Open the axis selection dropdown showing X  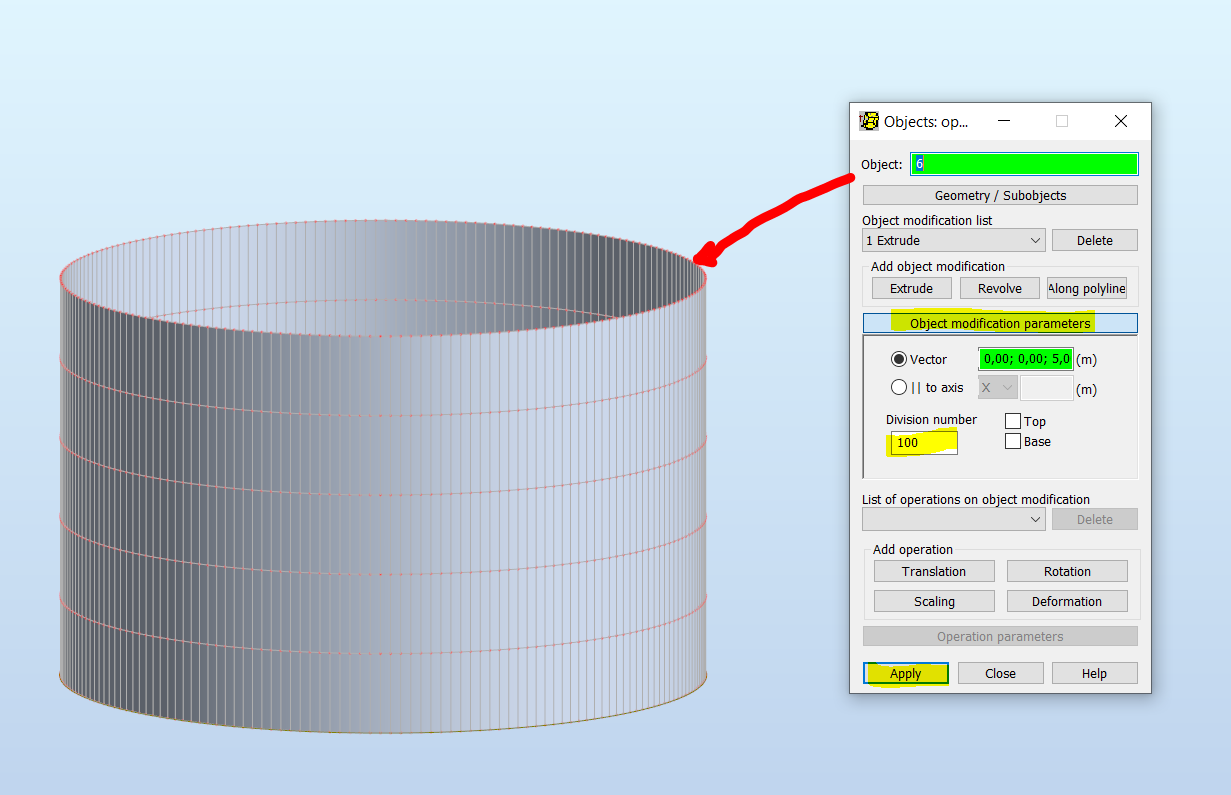997,387
